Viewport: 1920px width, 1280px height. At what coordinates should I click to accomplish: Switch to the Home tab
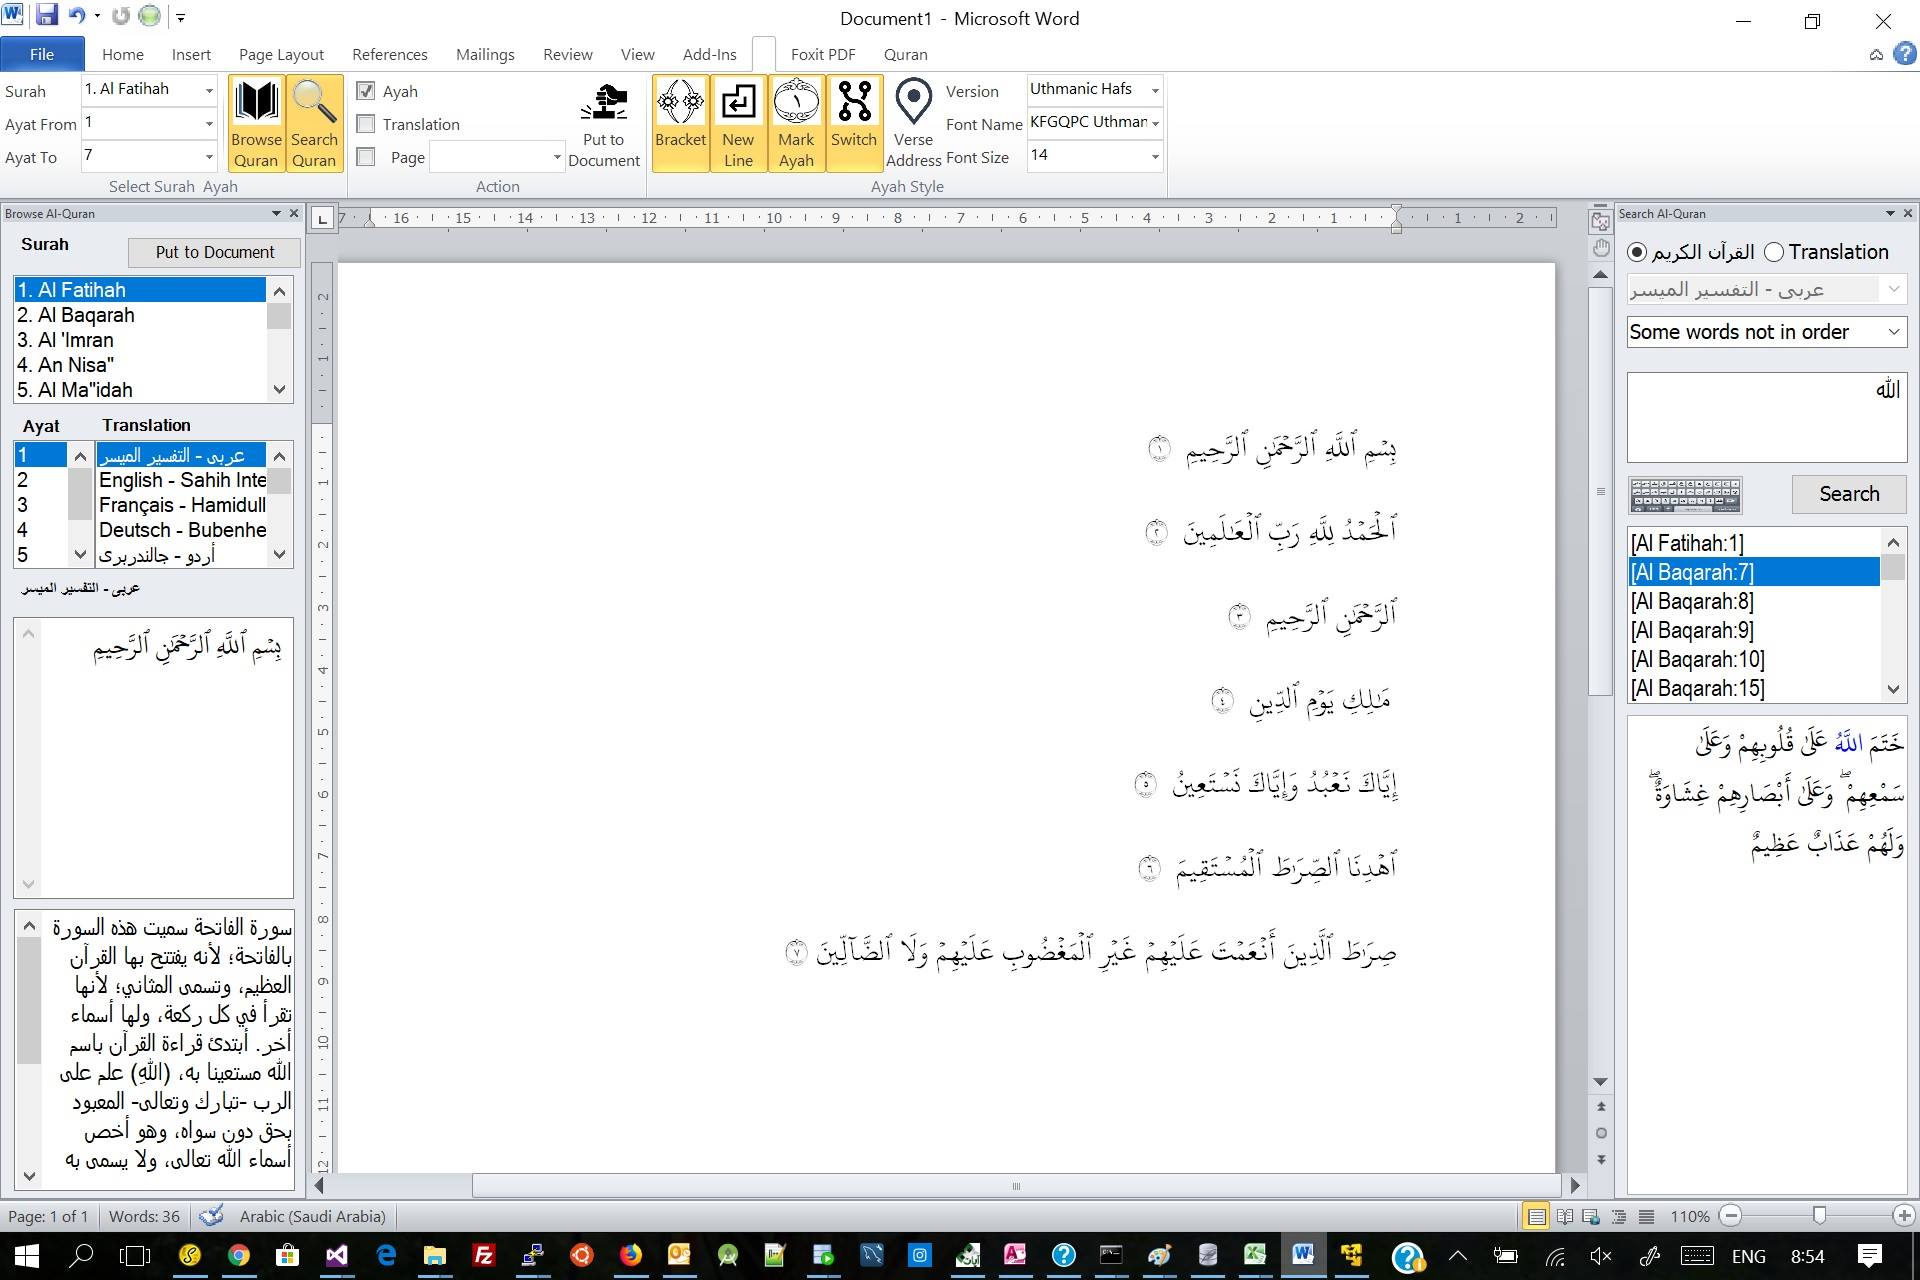(x=123, y=54)
